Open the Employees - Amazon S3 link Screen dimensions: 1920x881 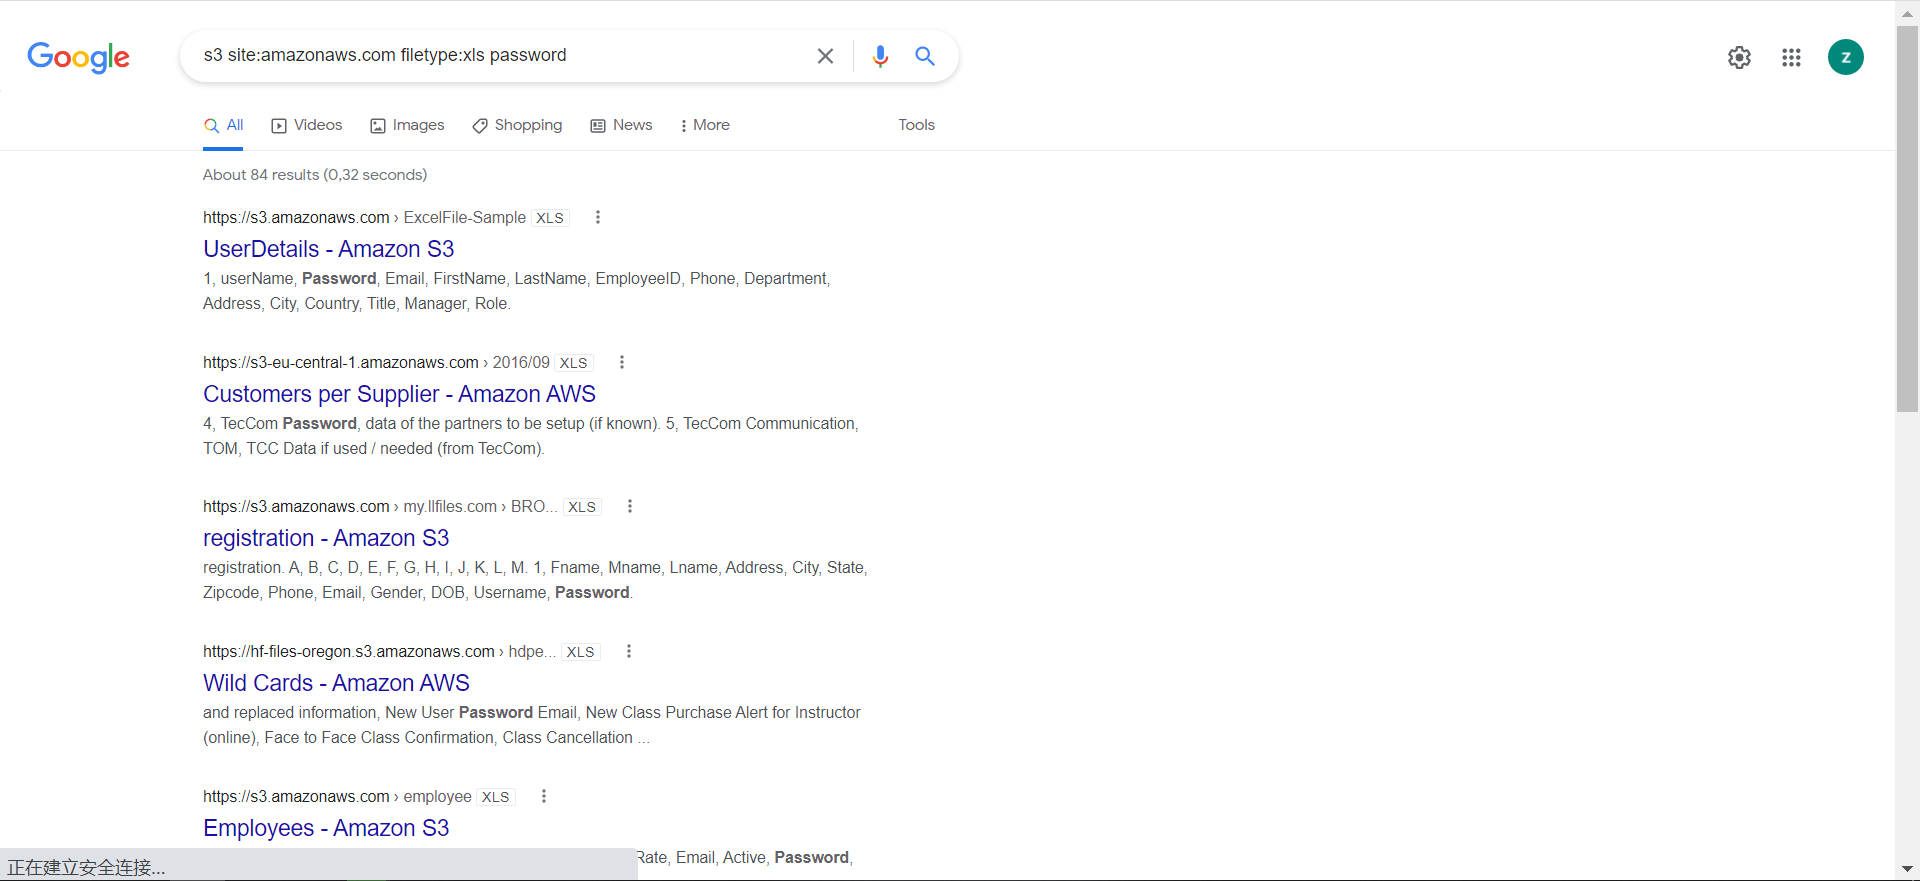(x=326, y=828)
